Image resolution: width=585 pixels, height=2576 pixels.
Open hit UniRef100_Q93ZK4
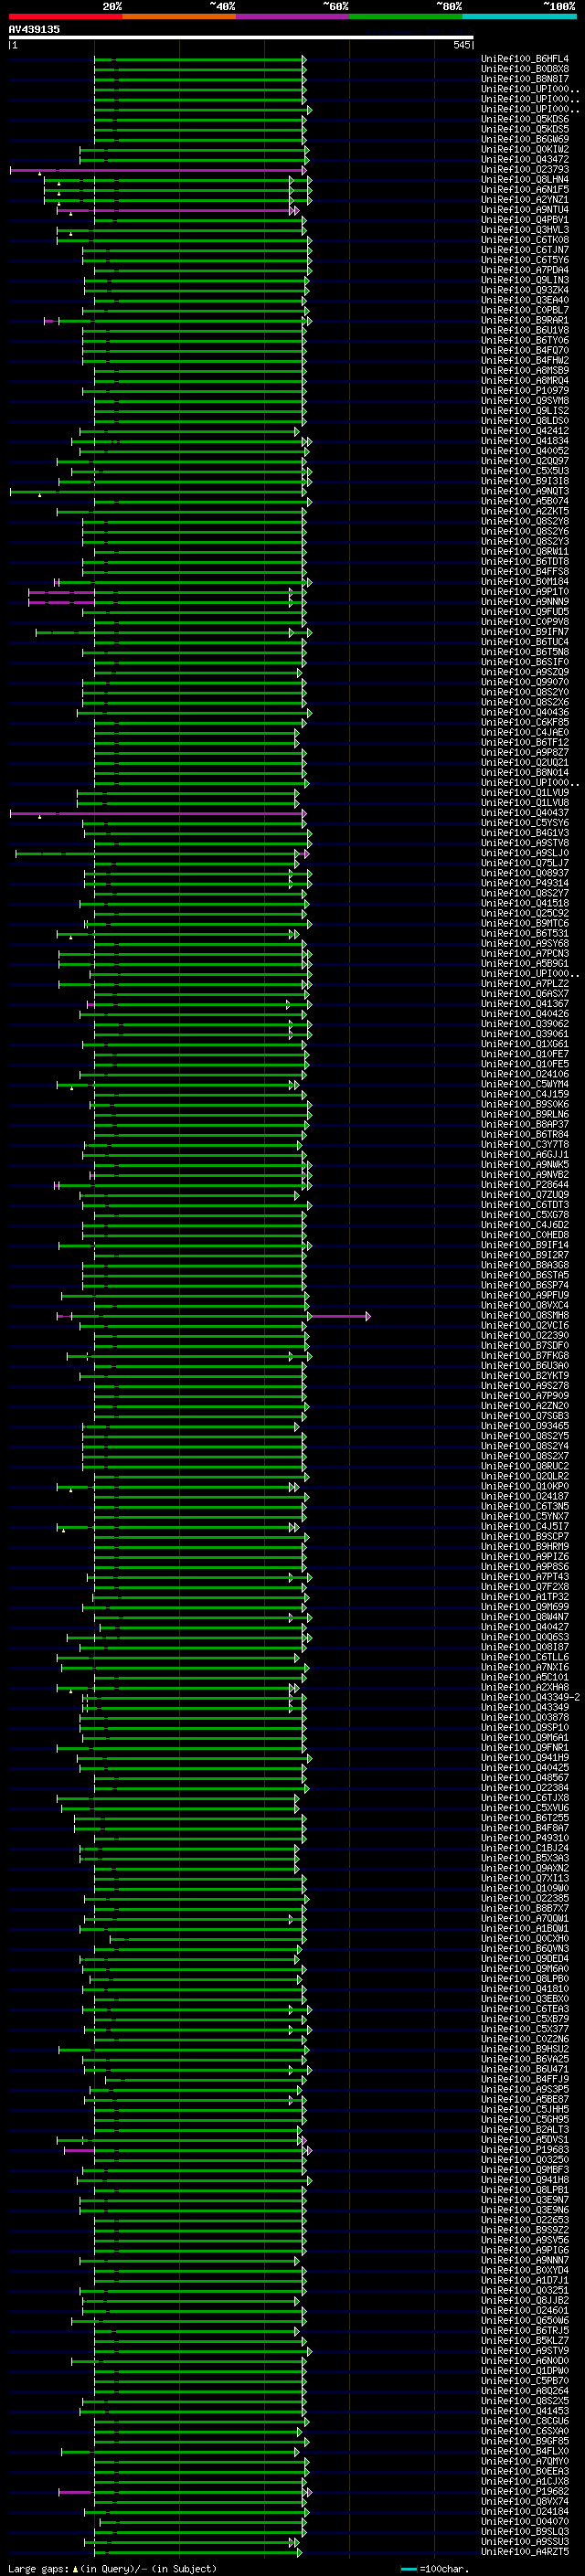click(x=524, y=290)
